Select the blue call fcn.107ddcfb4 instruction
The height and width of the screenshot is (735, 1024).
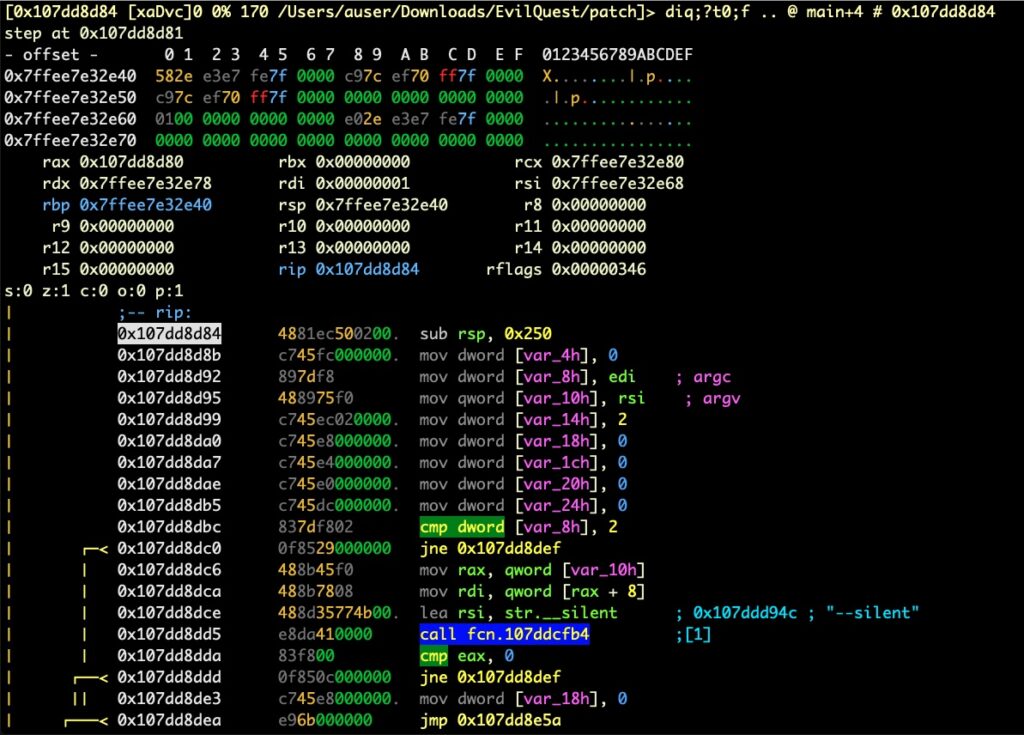[504, 634]
